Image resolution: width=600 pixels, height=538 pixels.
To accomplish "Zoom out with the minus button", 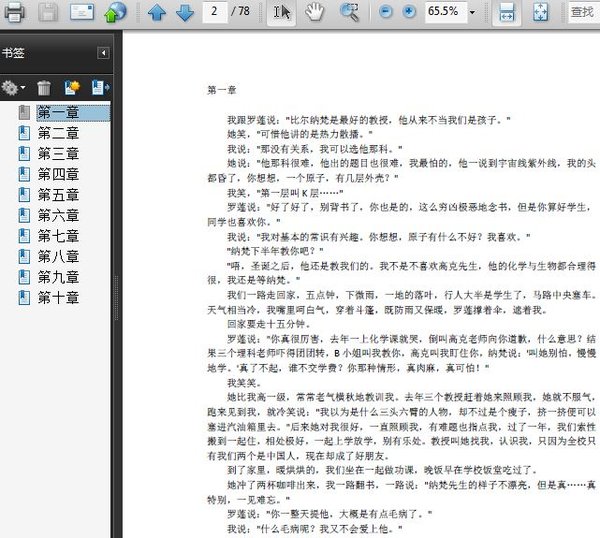I will coord(385,12).
